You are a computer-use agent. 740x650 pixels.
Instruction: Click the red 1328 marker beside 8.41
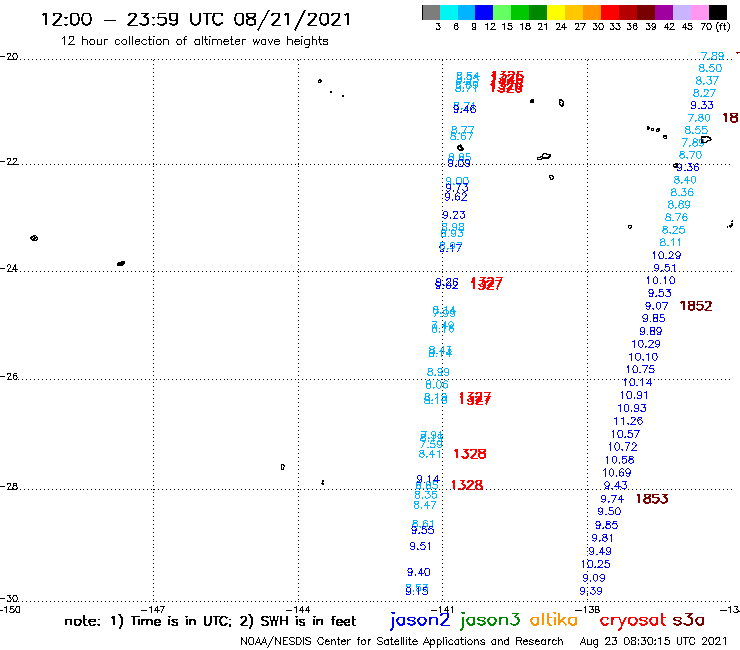tap(470, 454)
